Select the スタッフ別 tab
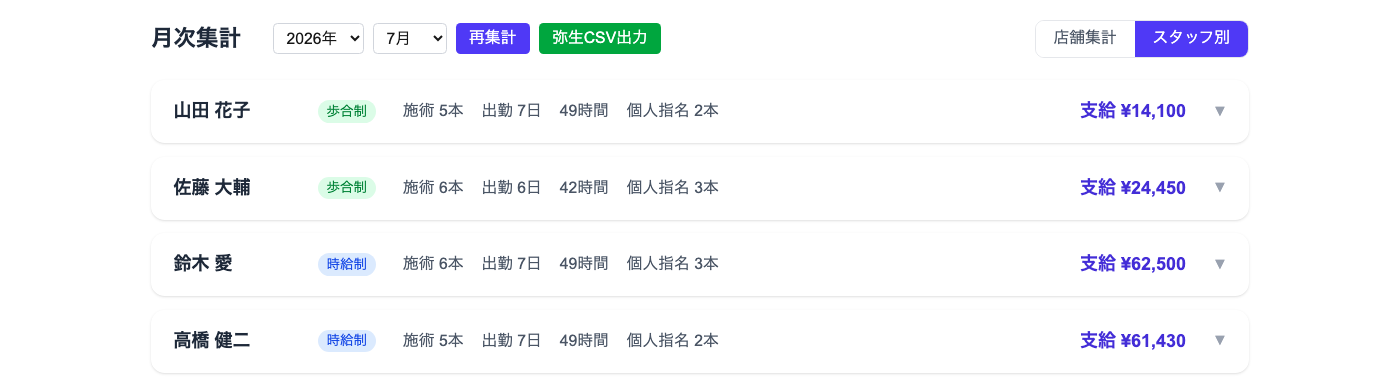The image size is (1400, 383). (1191, 38)
